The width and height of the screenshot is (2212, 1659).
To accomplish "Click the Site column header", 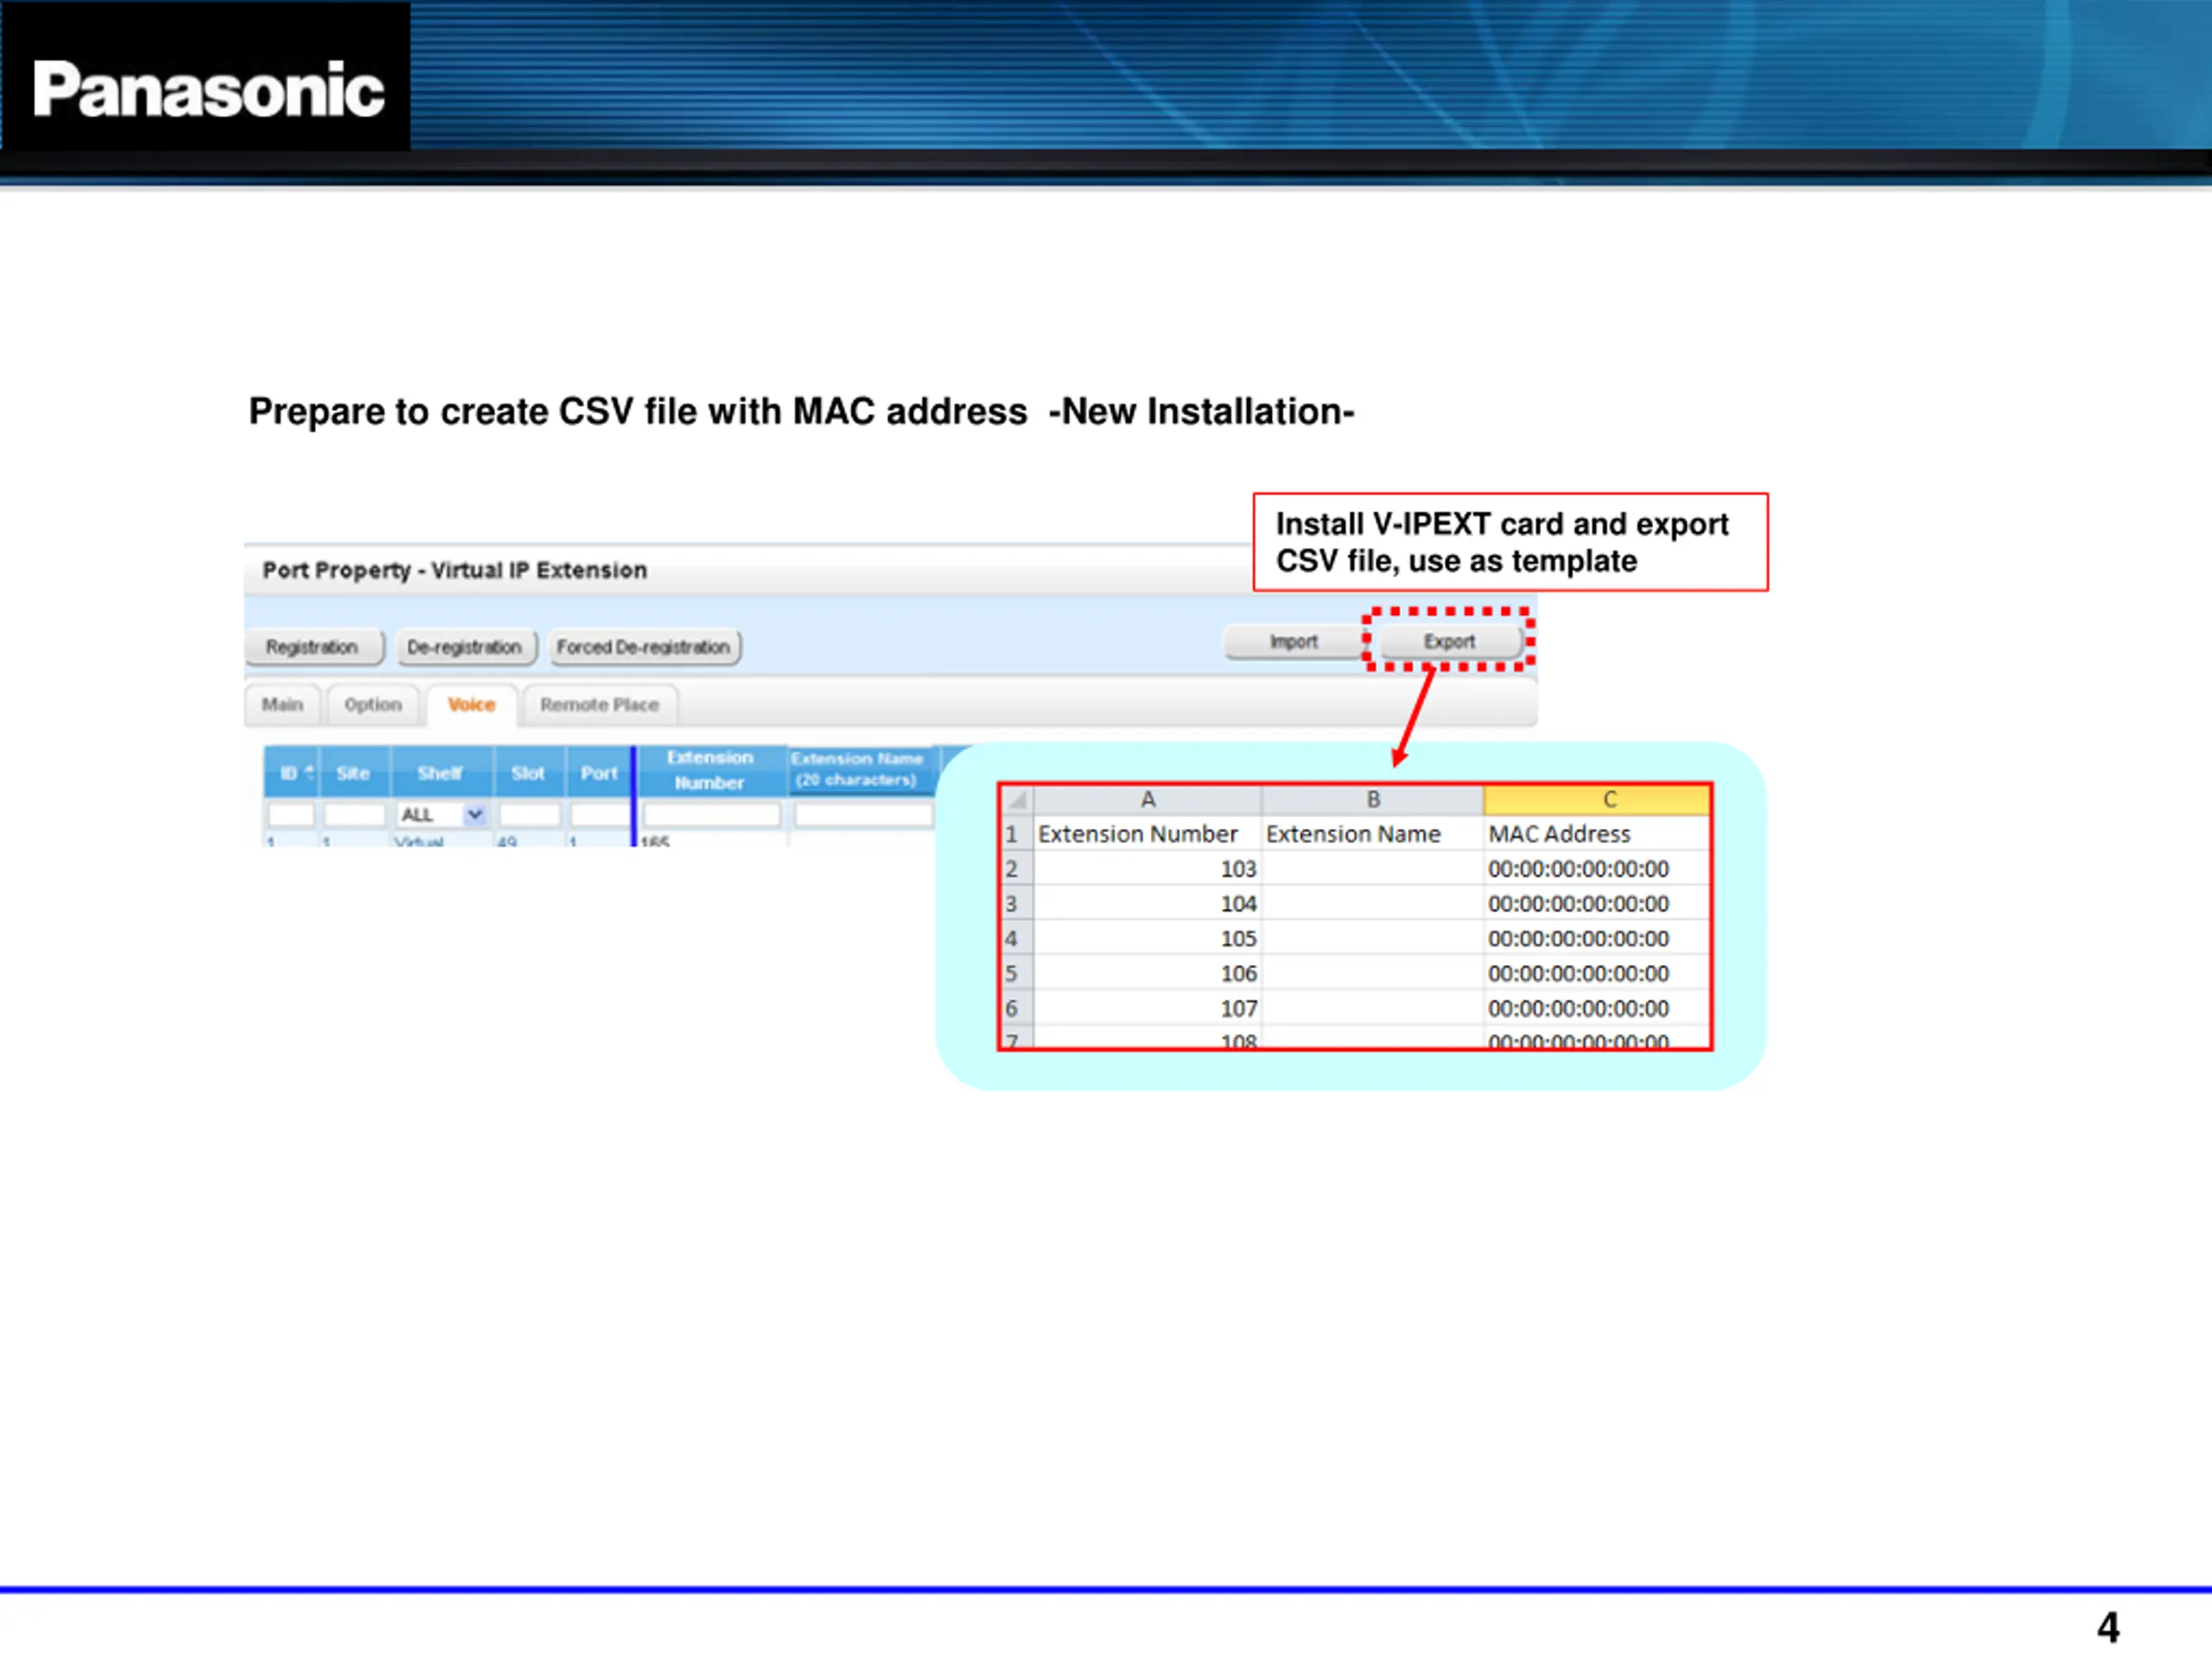I will tap(354, 772).
